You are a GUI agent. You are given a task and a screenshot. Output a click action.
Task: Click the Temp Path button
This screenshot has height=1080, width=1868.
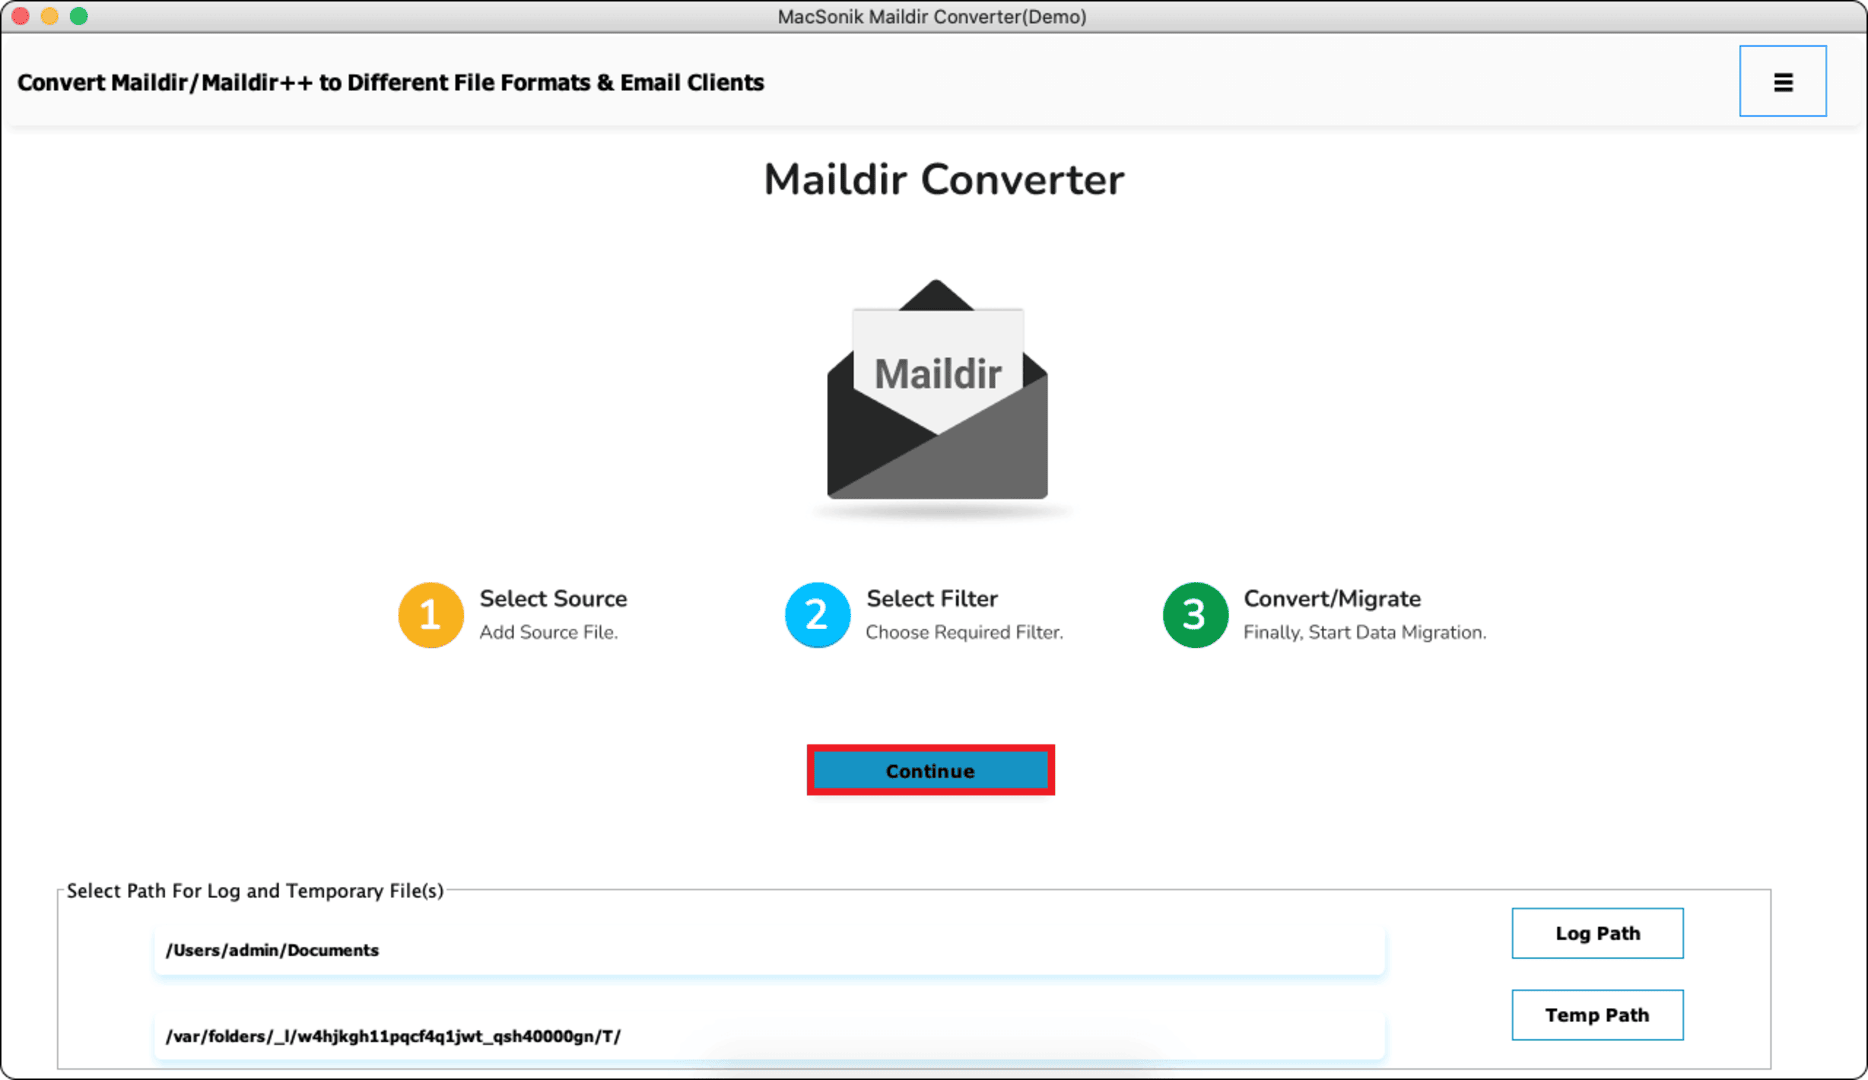pos(1597,1015)
